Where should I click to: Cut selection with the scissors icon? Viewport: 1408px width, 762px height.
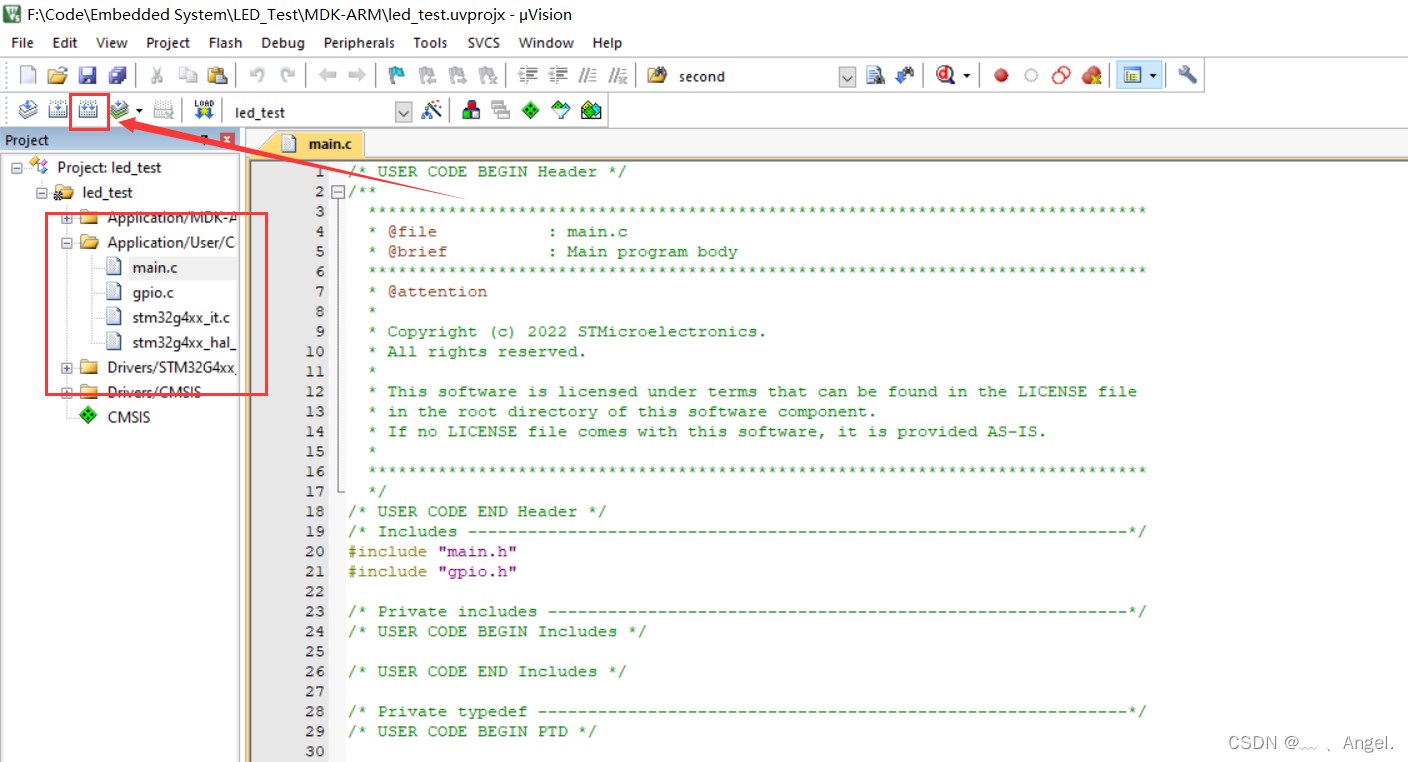pyautogui.click(x=157, y=75)
